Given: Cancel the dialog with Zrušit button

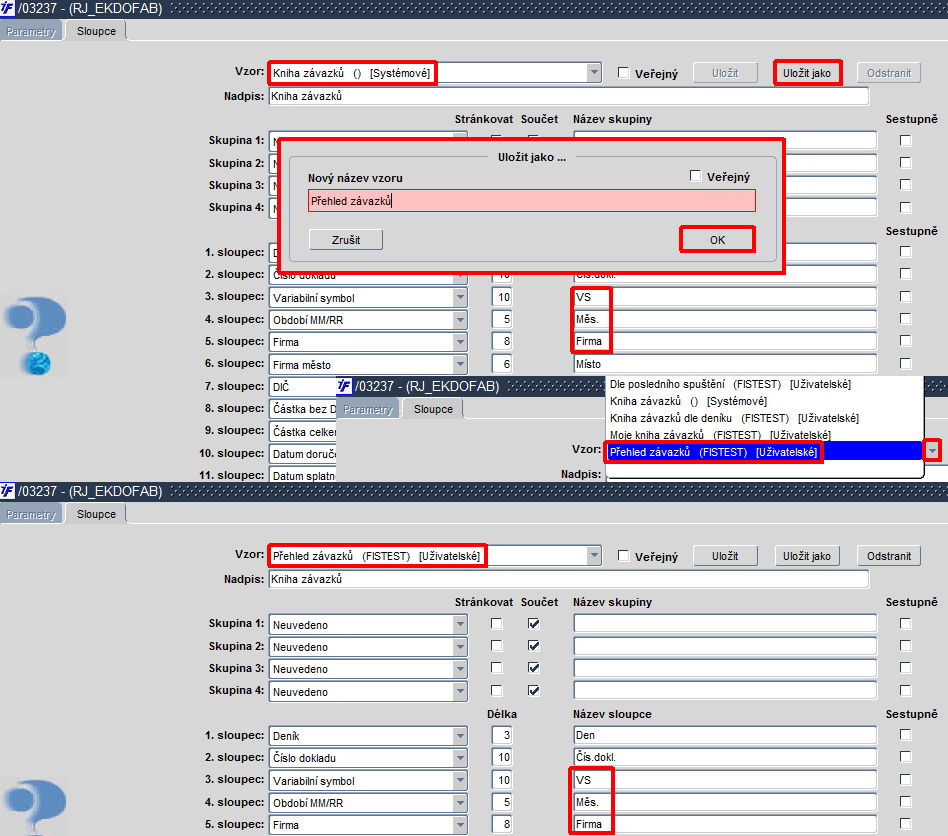Looking at the screenshot, I should [346, 240].
